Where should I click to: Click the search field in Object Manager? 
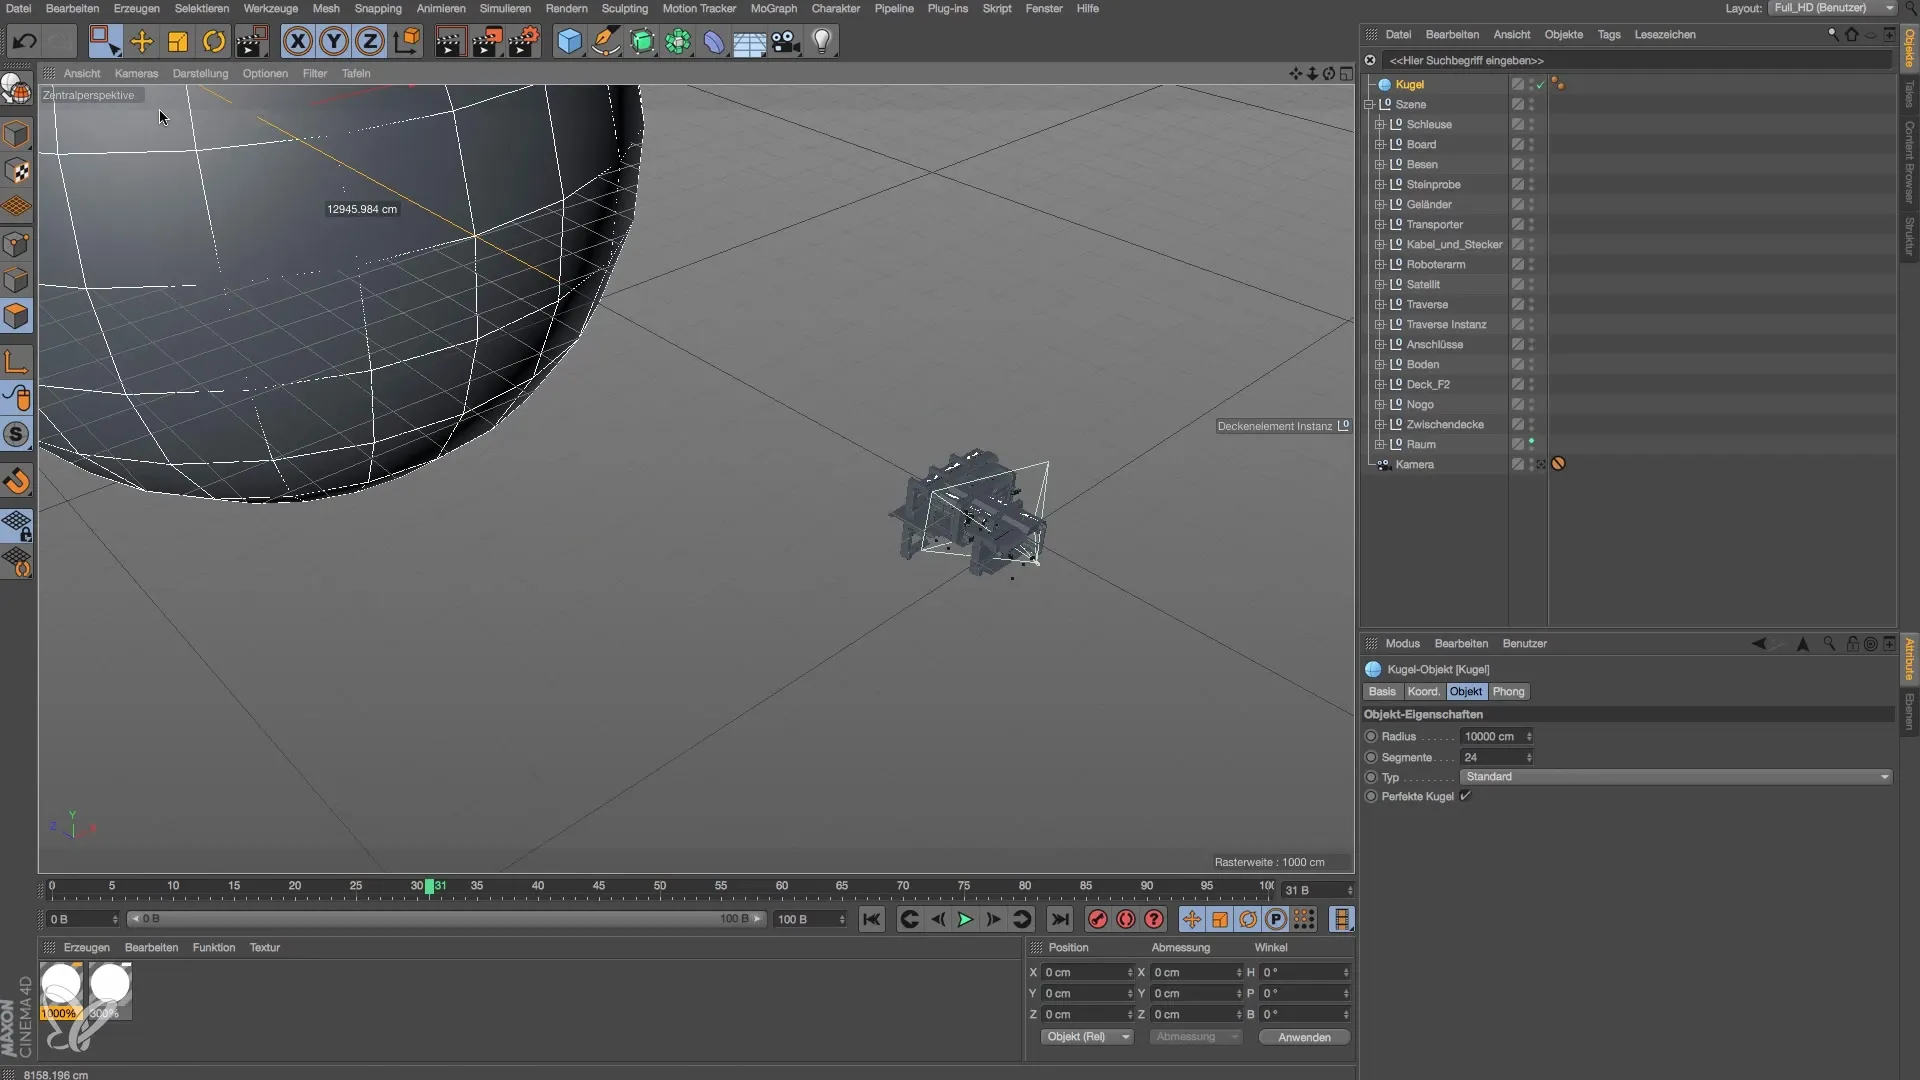coord(1636,60)
